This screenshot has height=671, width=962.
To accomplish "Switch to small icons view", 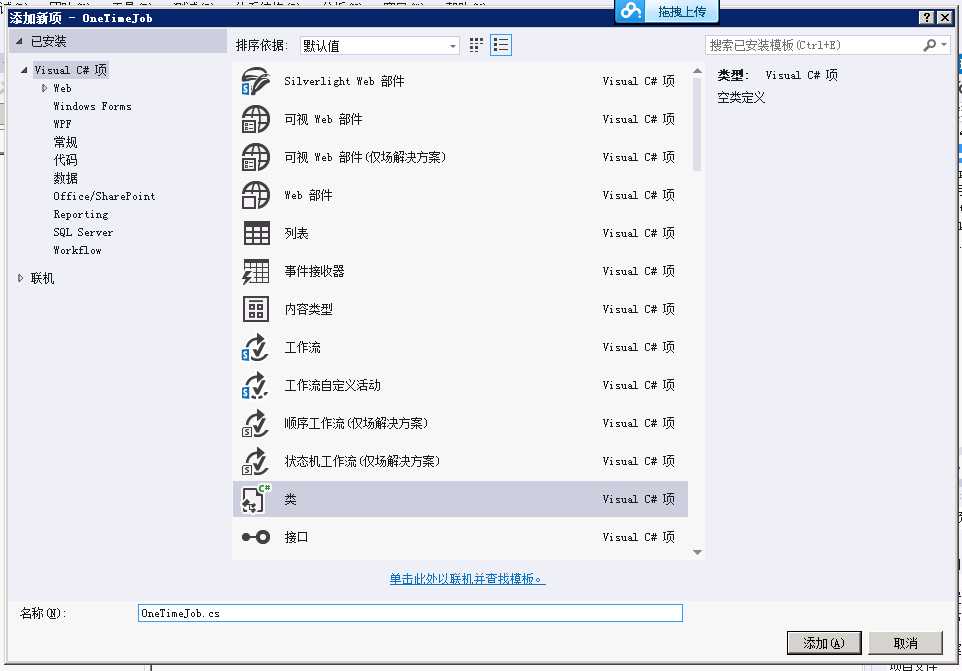I will click(476, 45).
